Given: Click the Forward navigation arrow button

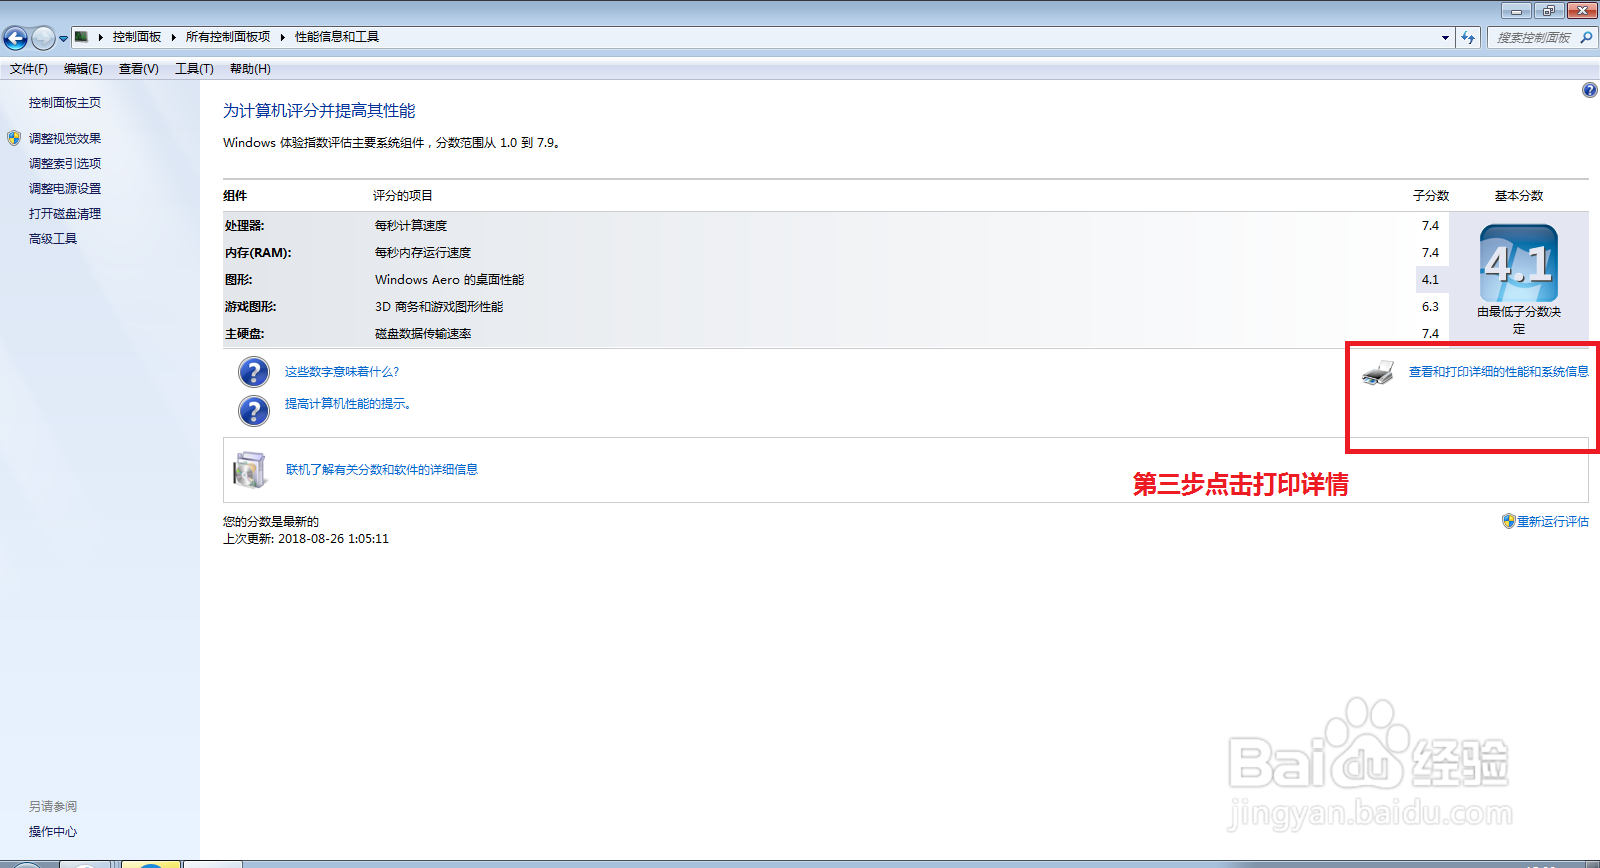Looking at the screenshot, I should [43, 38].
